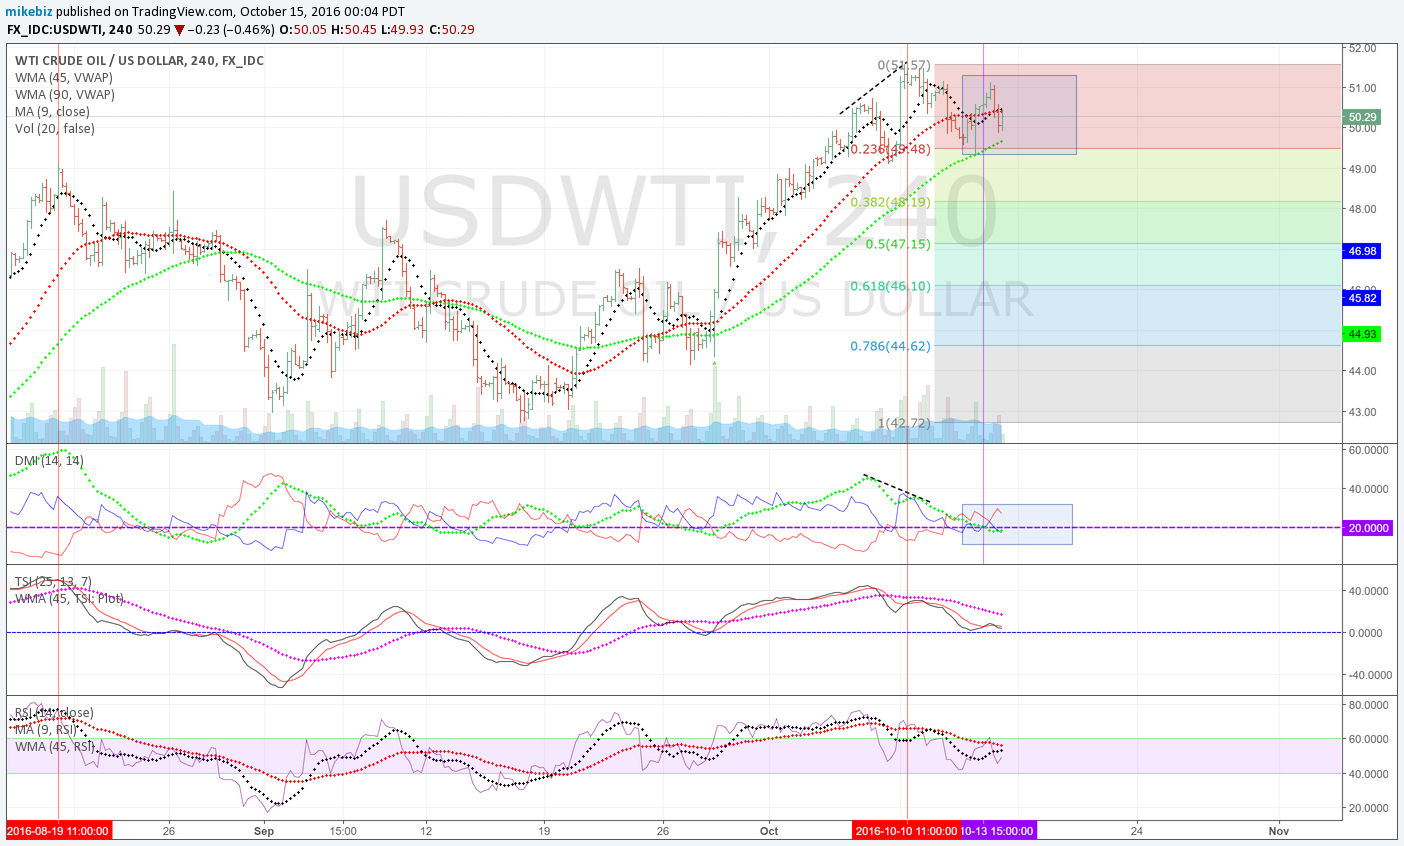Select the dashed black trend line in DMI pane
Viewport: 1404px width, 846px height.
(x=897, y=488)
